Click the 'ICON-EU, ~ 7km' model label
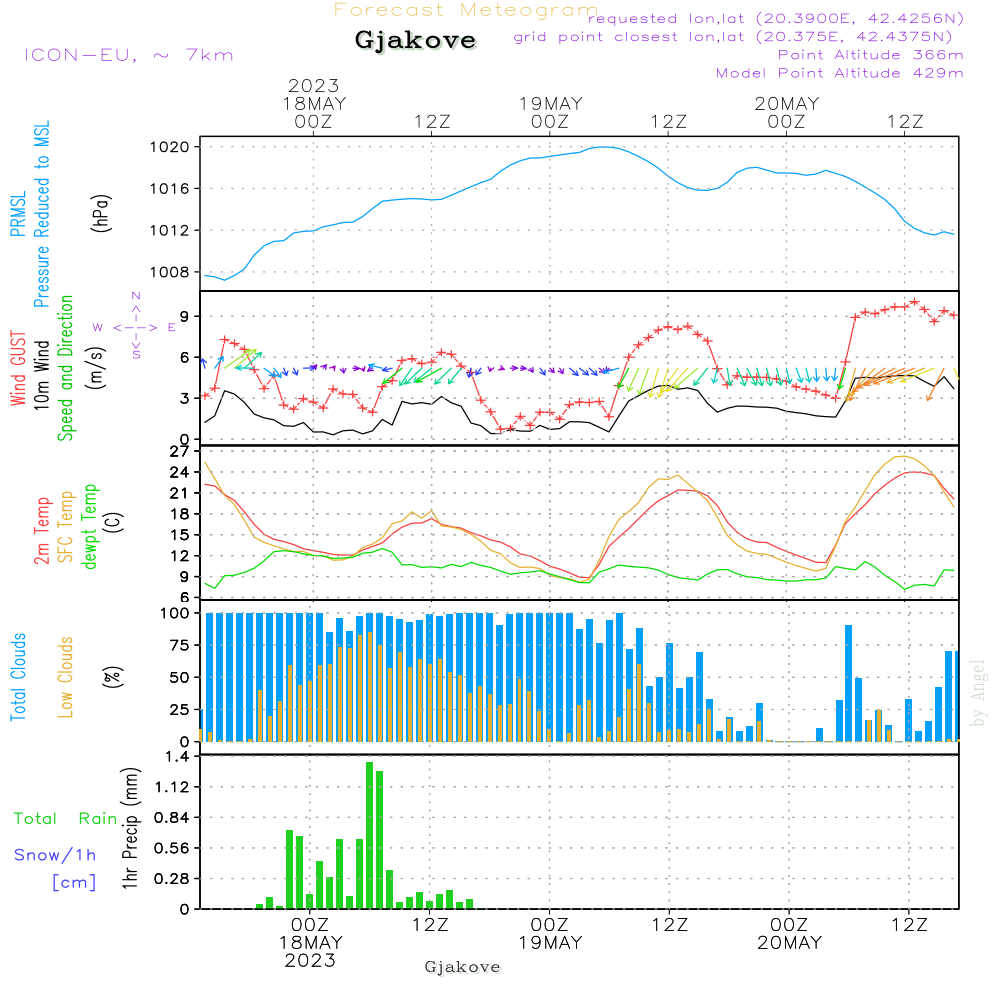Screen dimensions: 1000x1000 pos(129,55)
